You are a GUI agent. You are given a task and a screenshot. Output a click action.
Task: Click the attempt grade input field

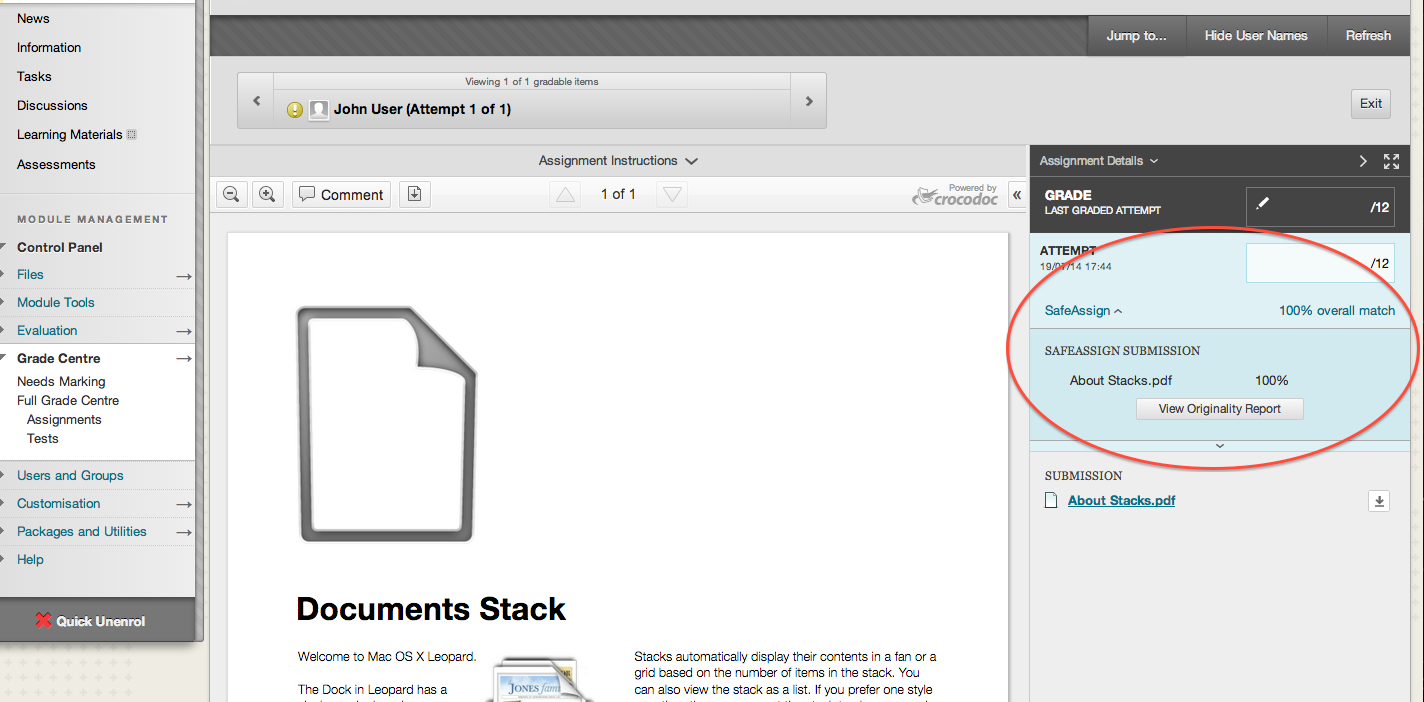[1320, 263]
